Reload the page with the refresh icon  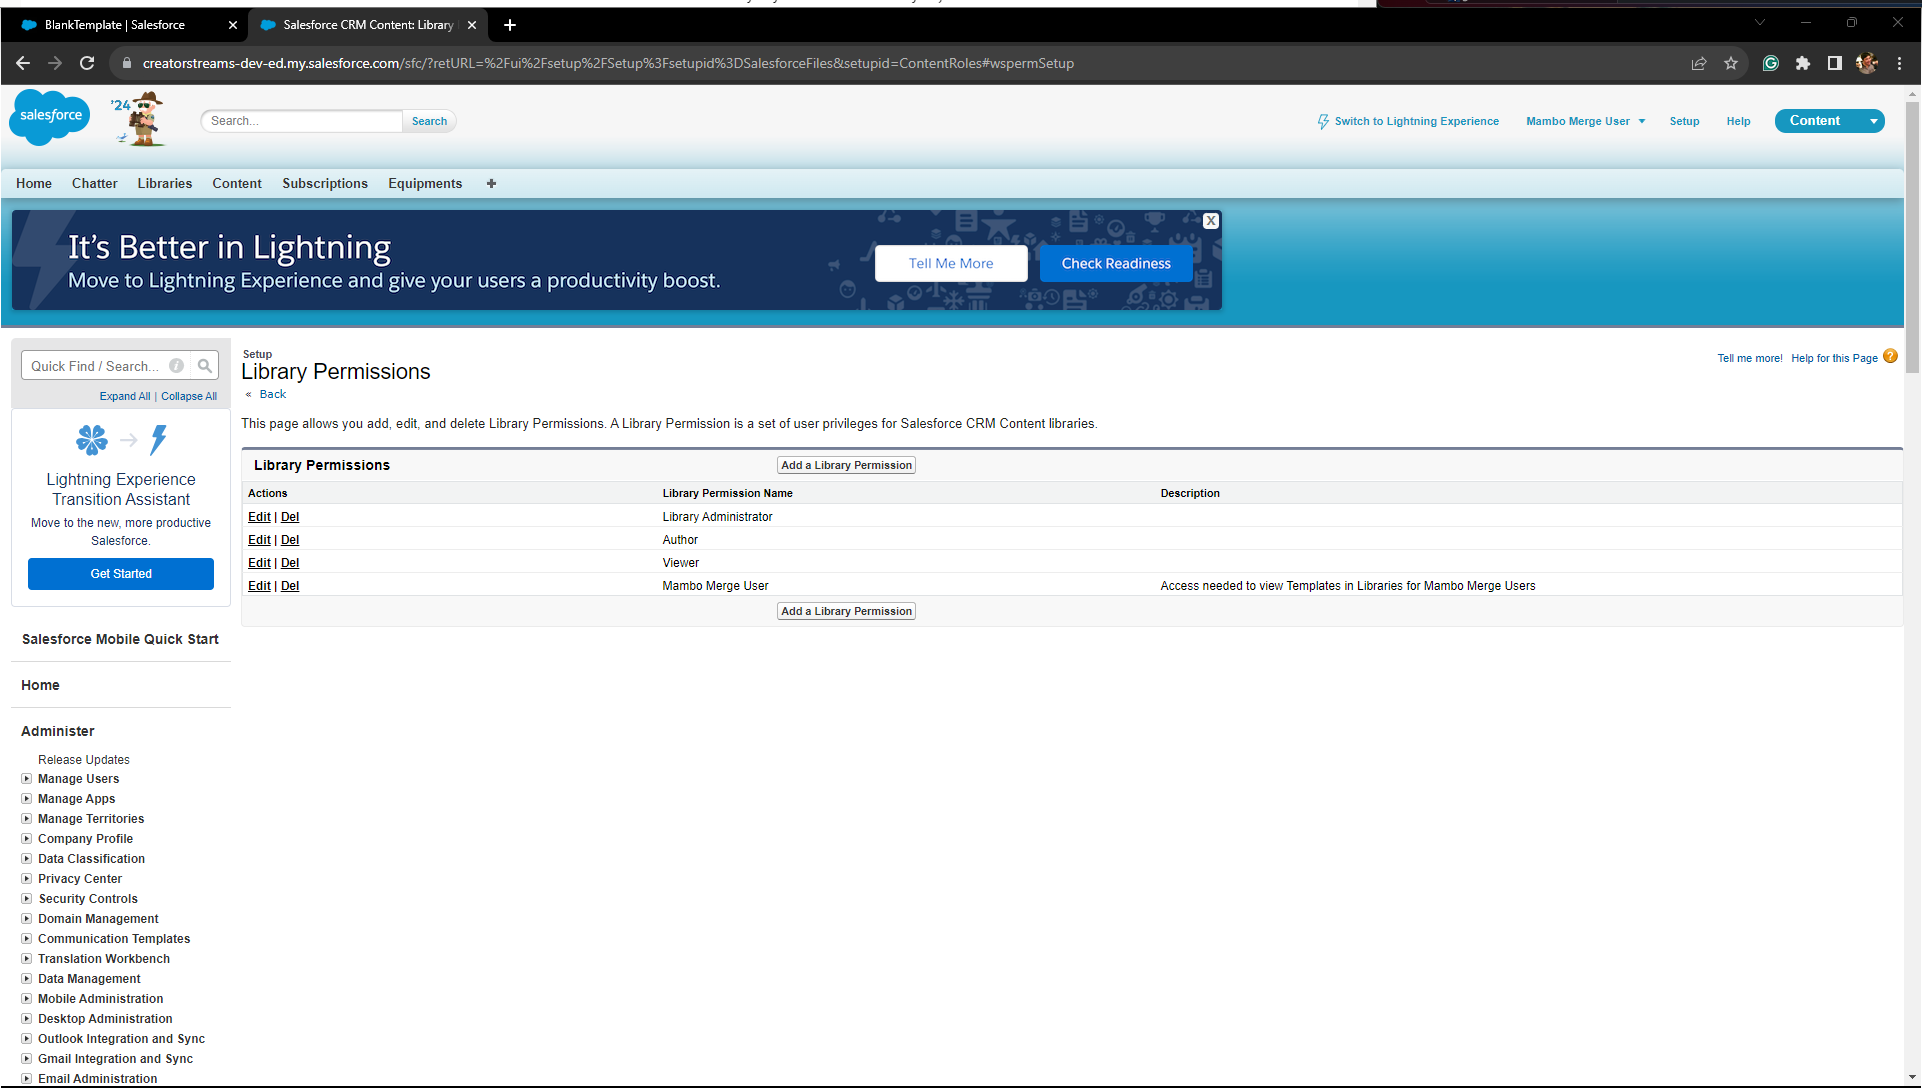click(87, 63)
